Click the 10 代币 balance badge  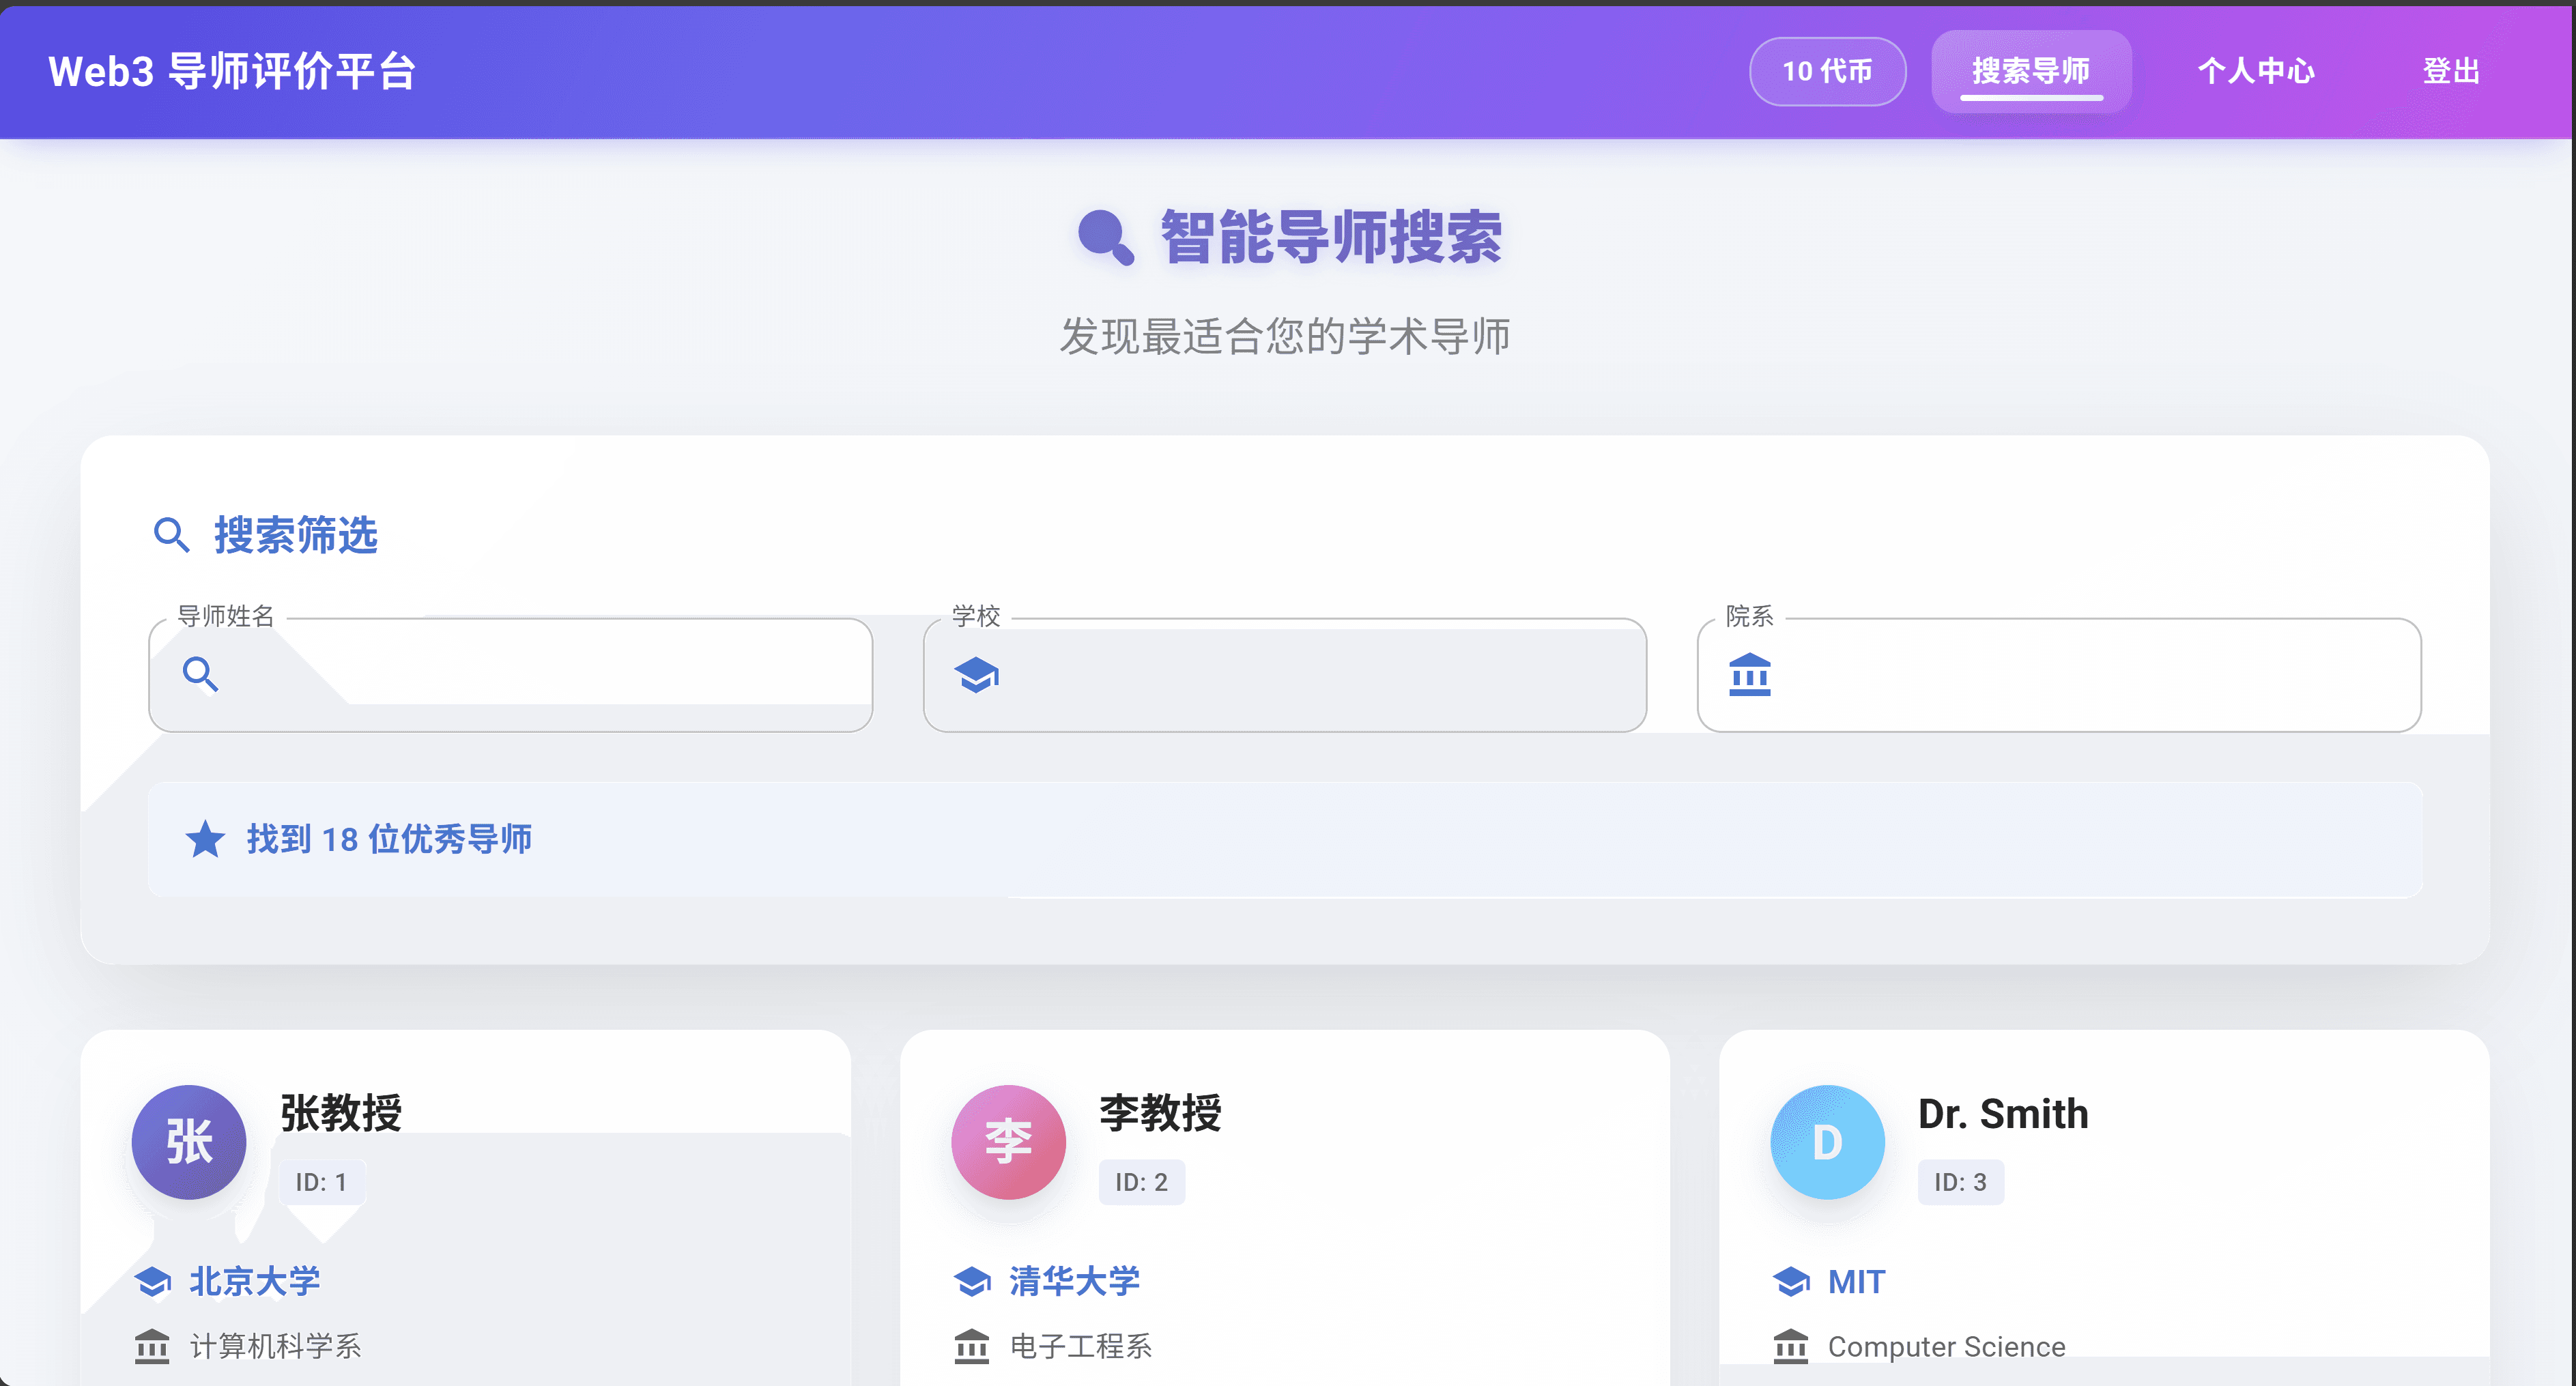coord(1827,71)
